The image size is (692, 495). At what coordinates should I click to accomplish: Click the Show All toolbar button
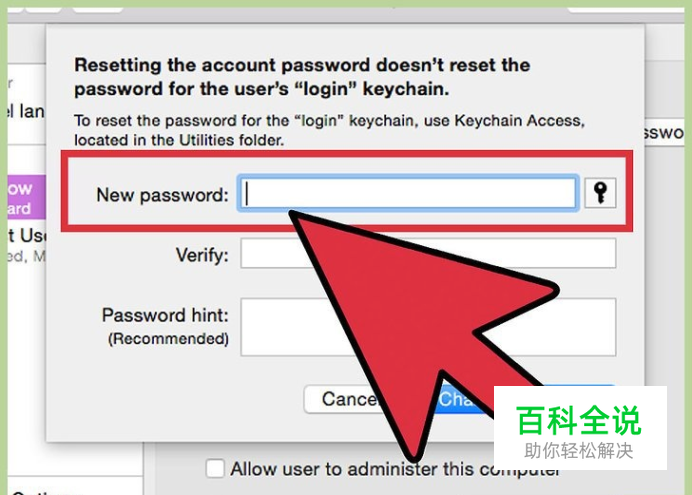point(98,9)
